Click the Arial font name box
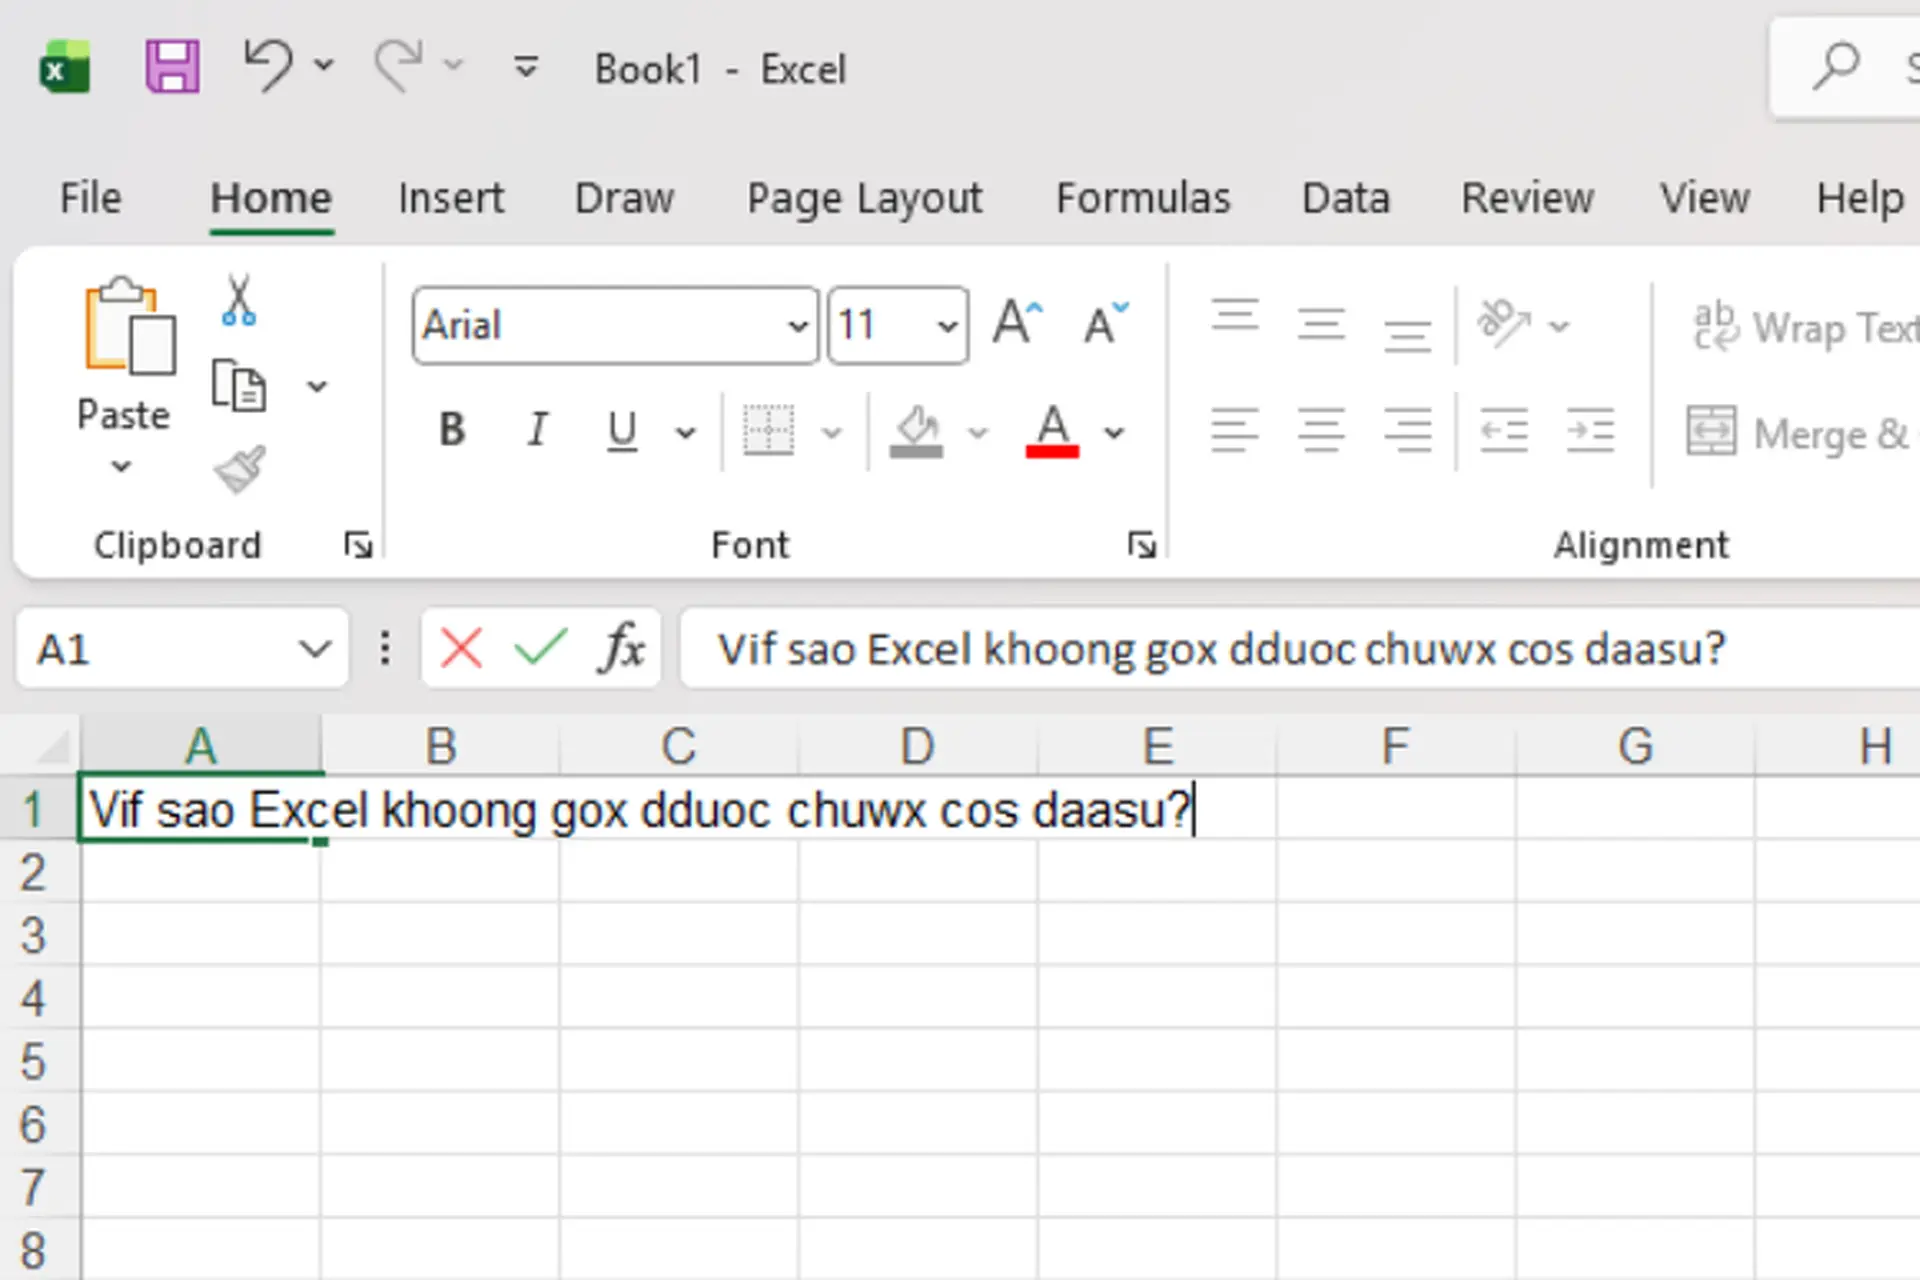Viewport: 1920px width, 1280px height. 598,326
